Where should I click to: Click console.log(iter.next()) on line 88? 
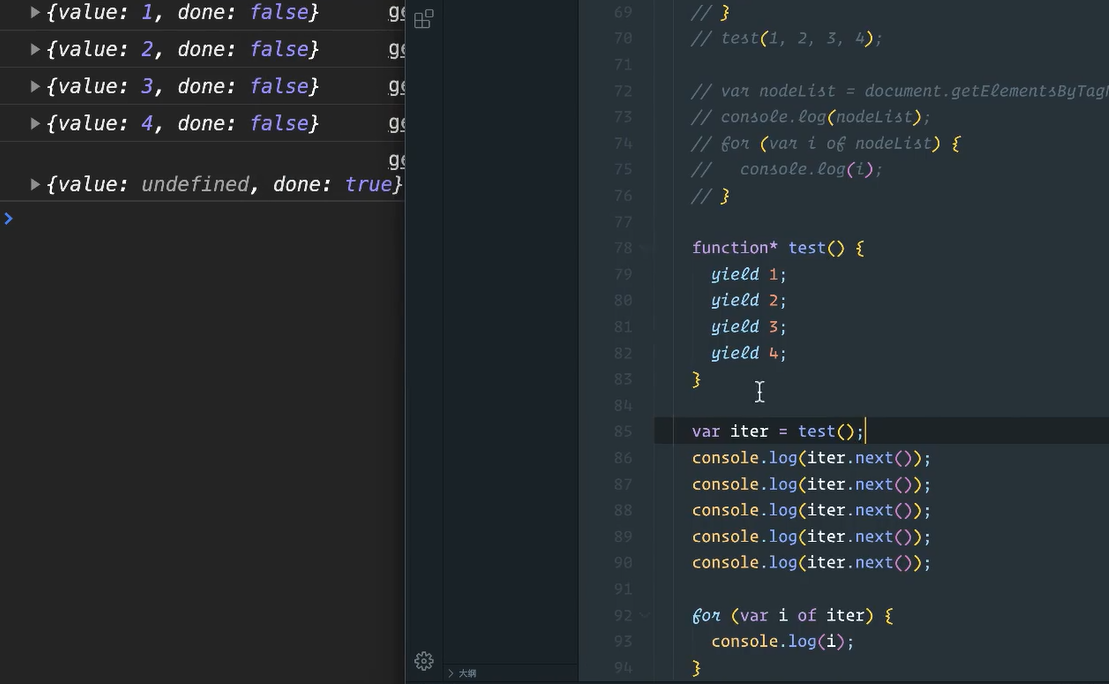(x=811, y=511)
